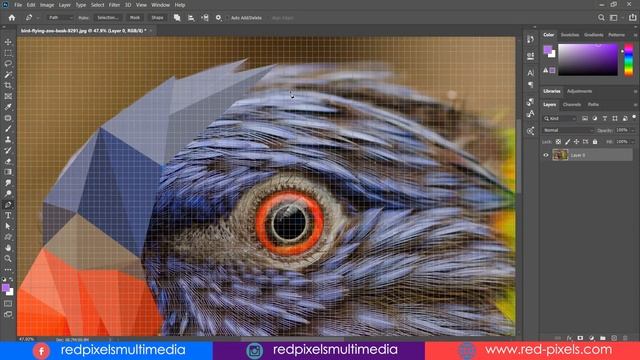Select the Dodge tool
640x360 pixels.
8,193
